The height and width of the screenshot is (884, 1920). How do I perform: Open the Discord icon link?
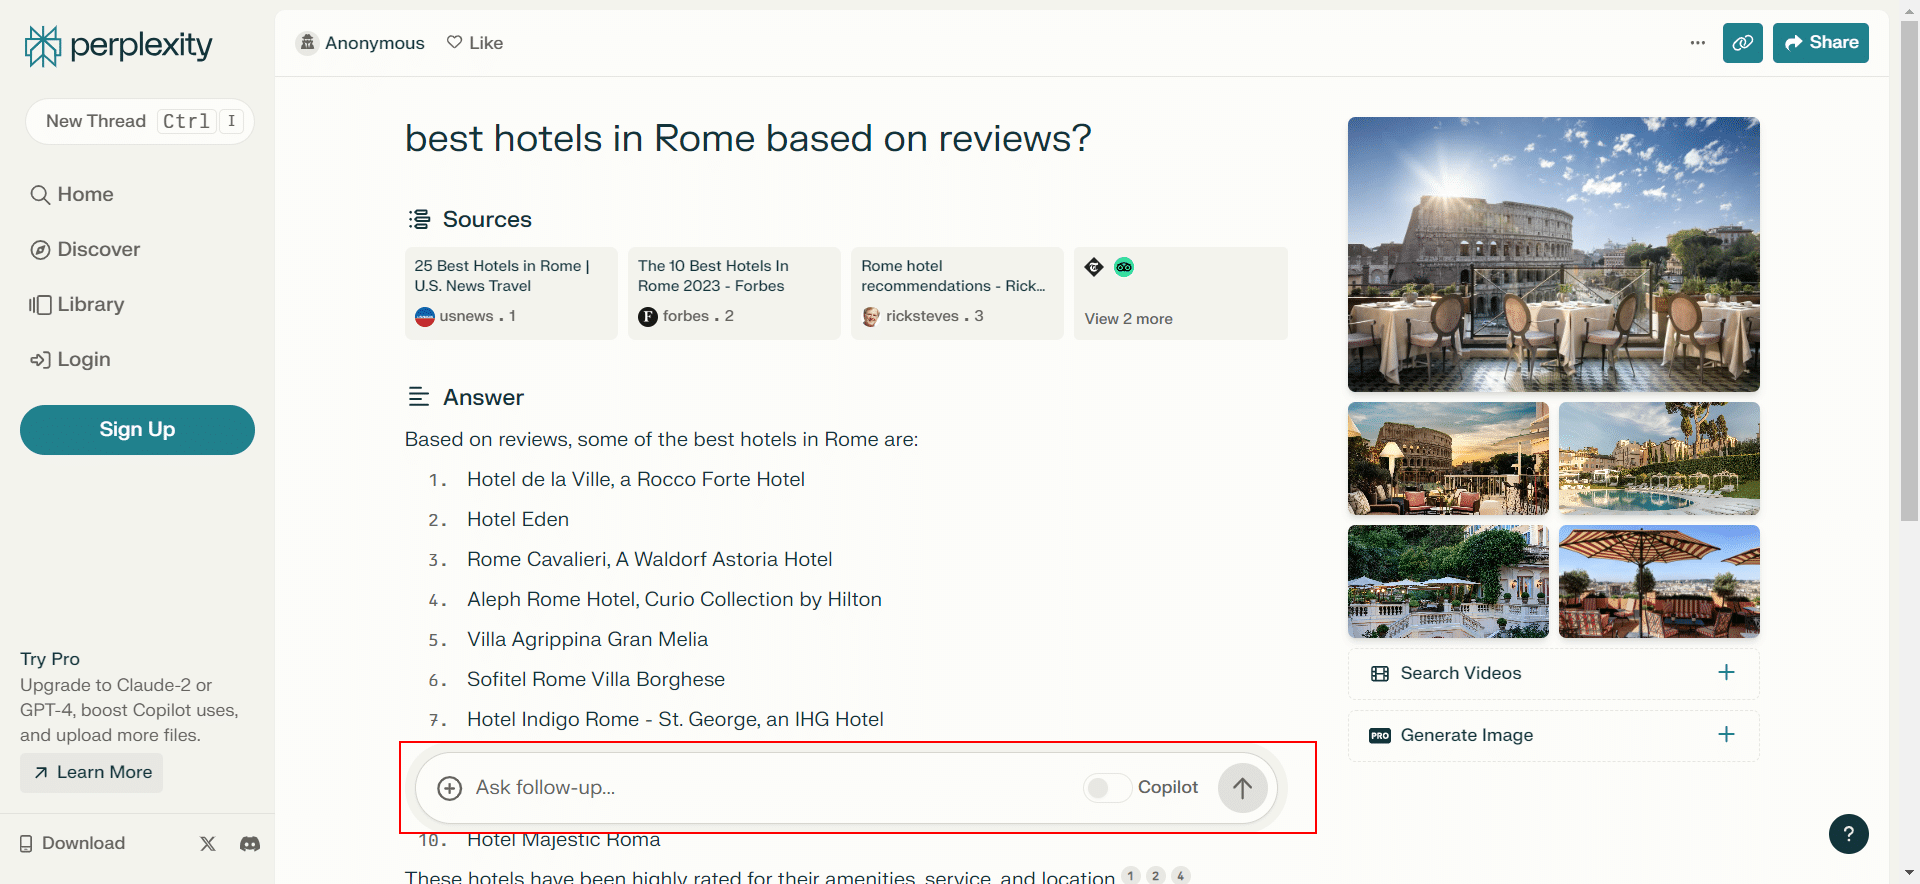coord(250,844)
